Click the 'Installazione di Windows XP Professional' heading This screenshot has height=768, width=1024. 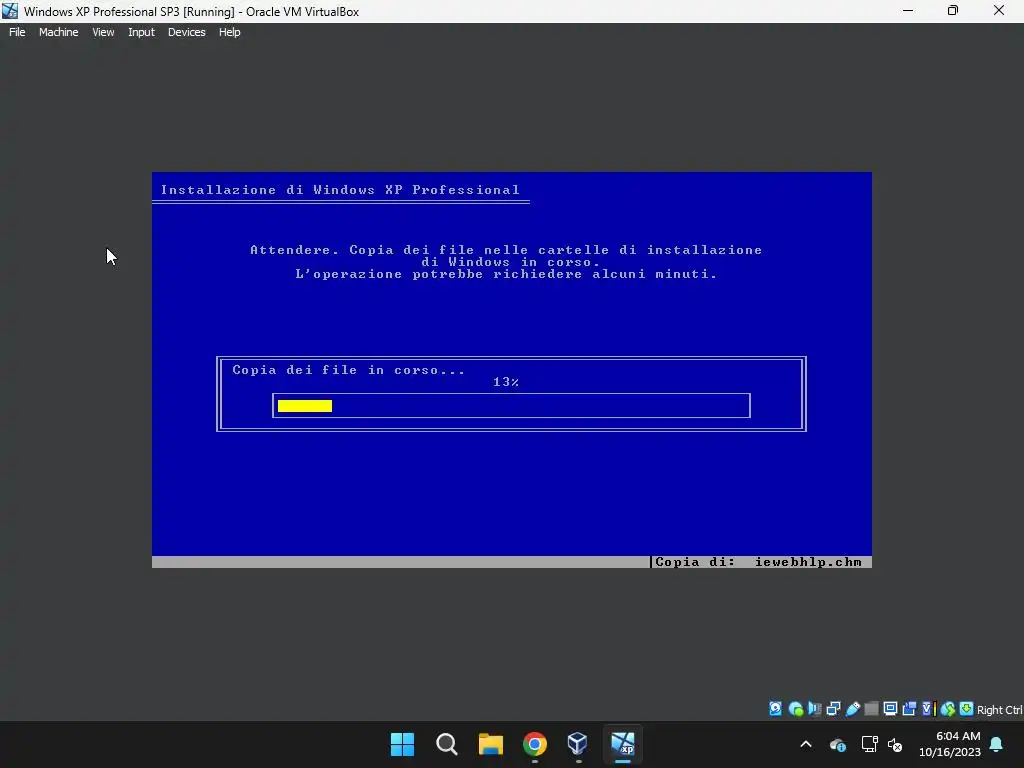340,190
